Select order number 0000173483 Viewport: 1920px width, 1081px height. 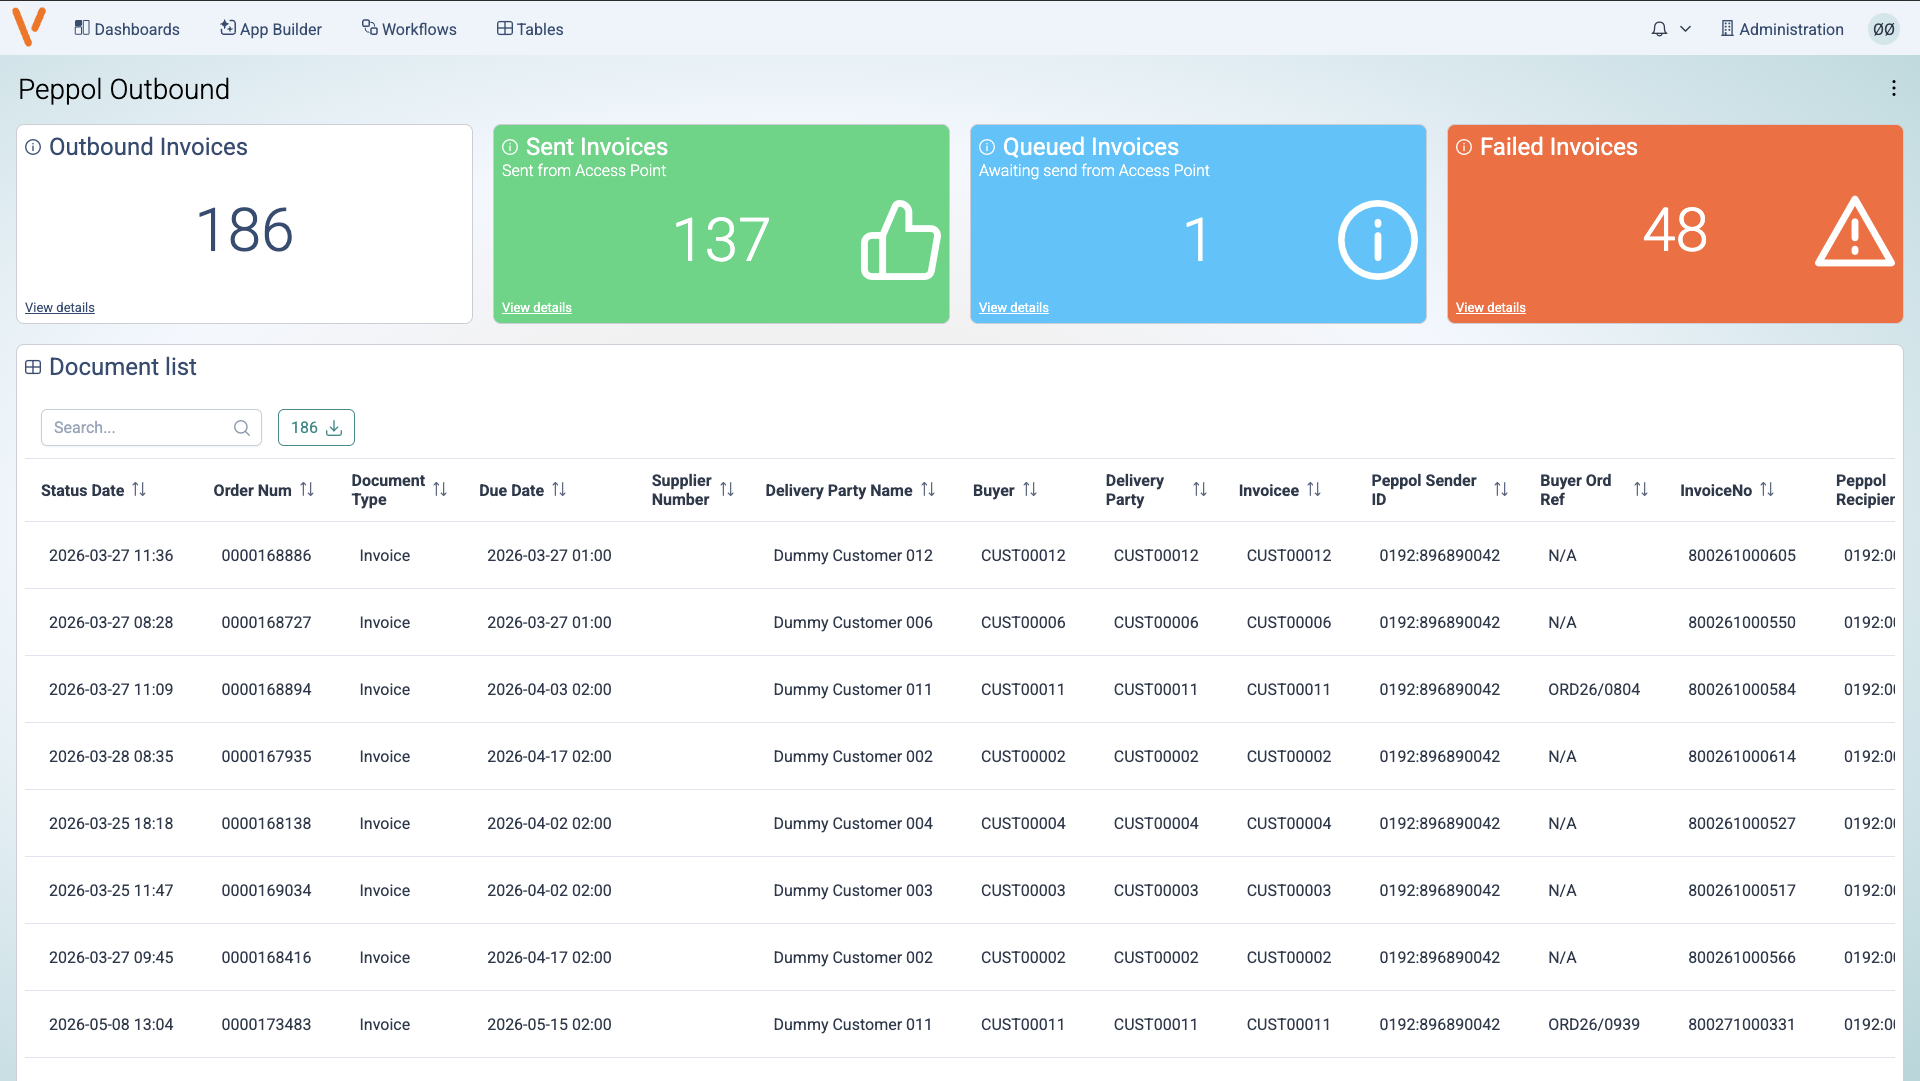[266, 1025]
